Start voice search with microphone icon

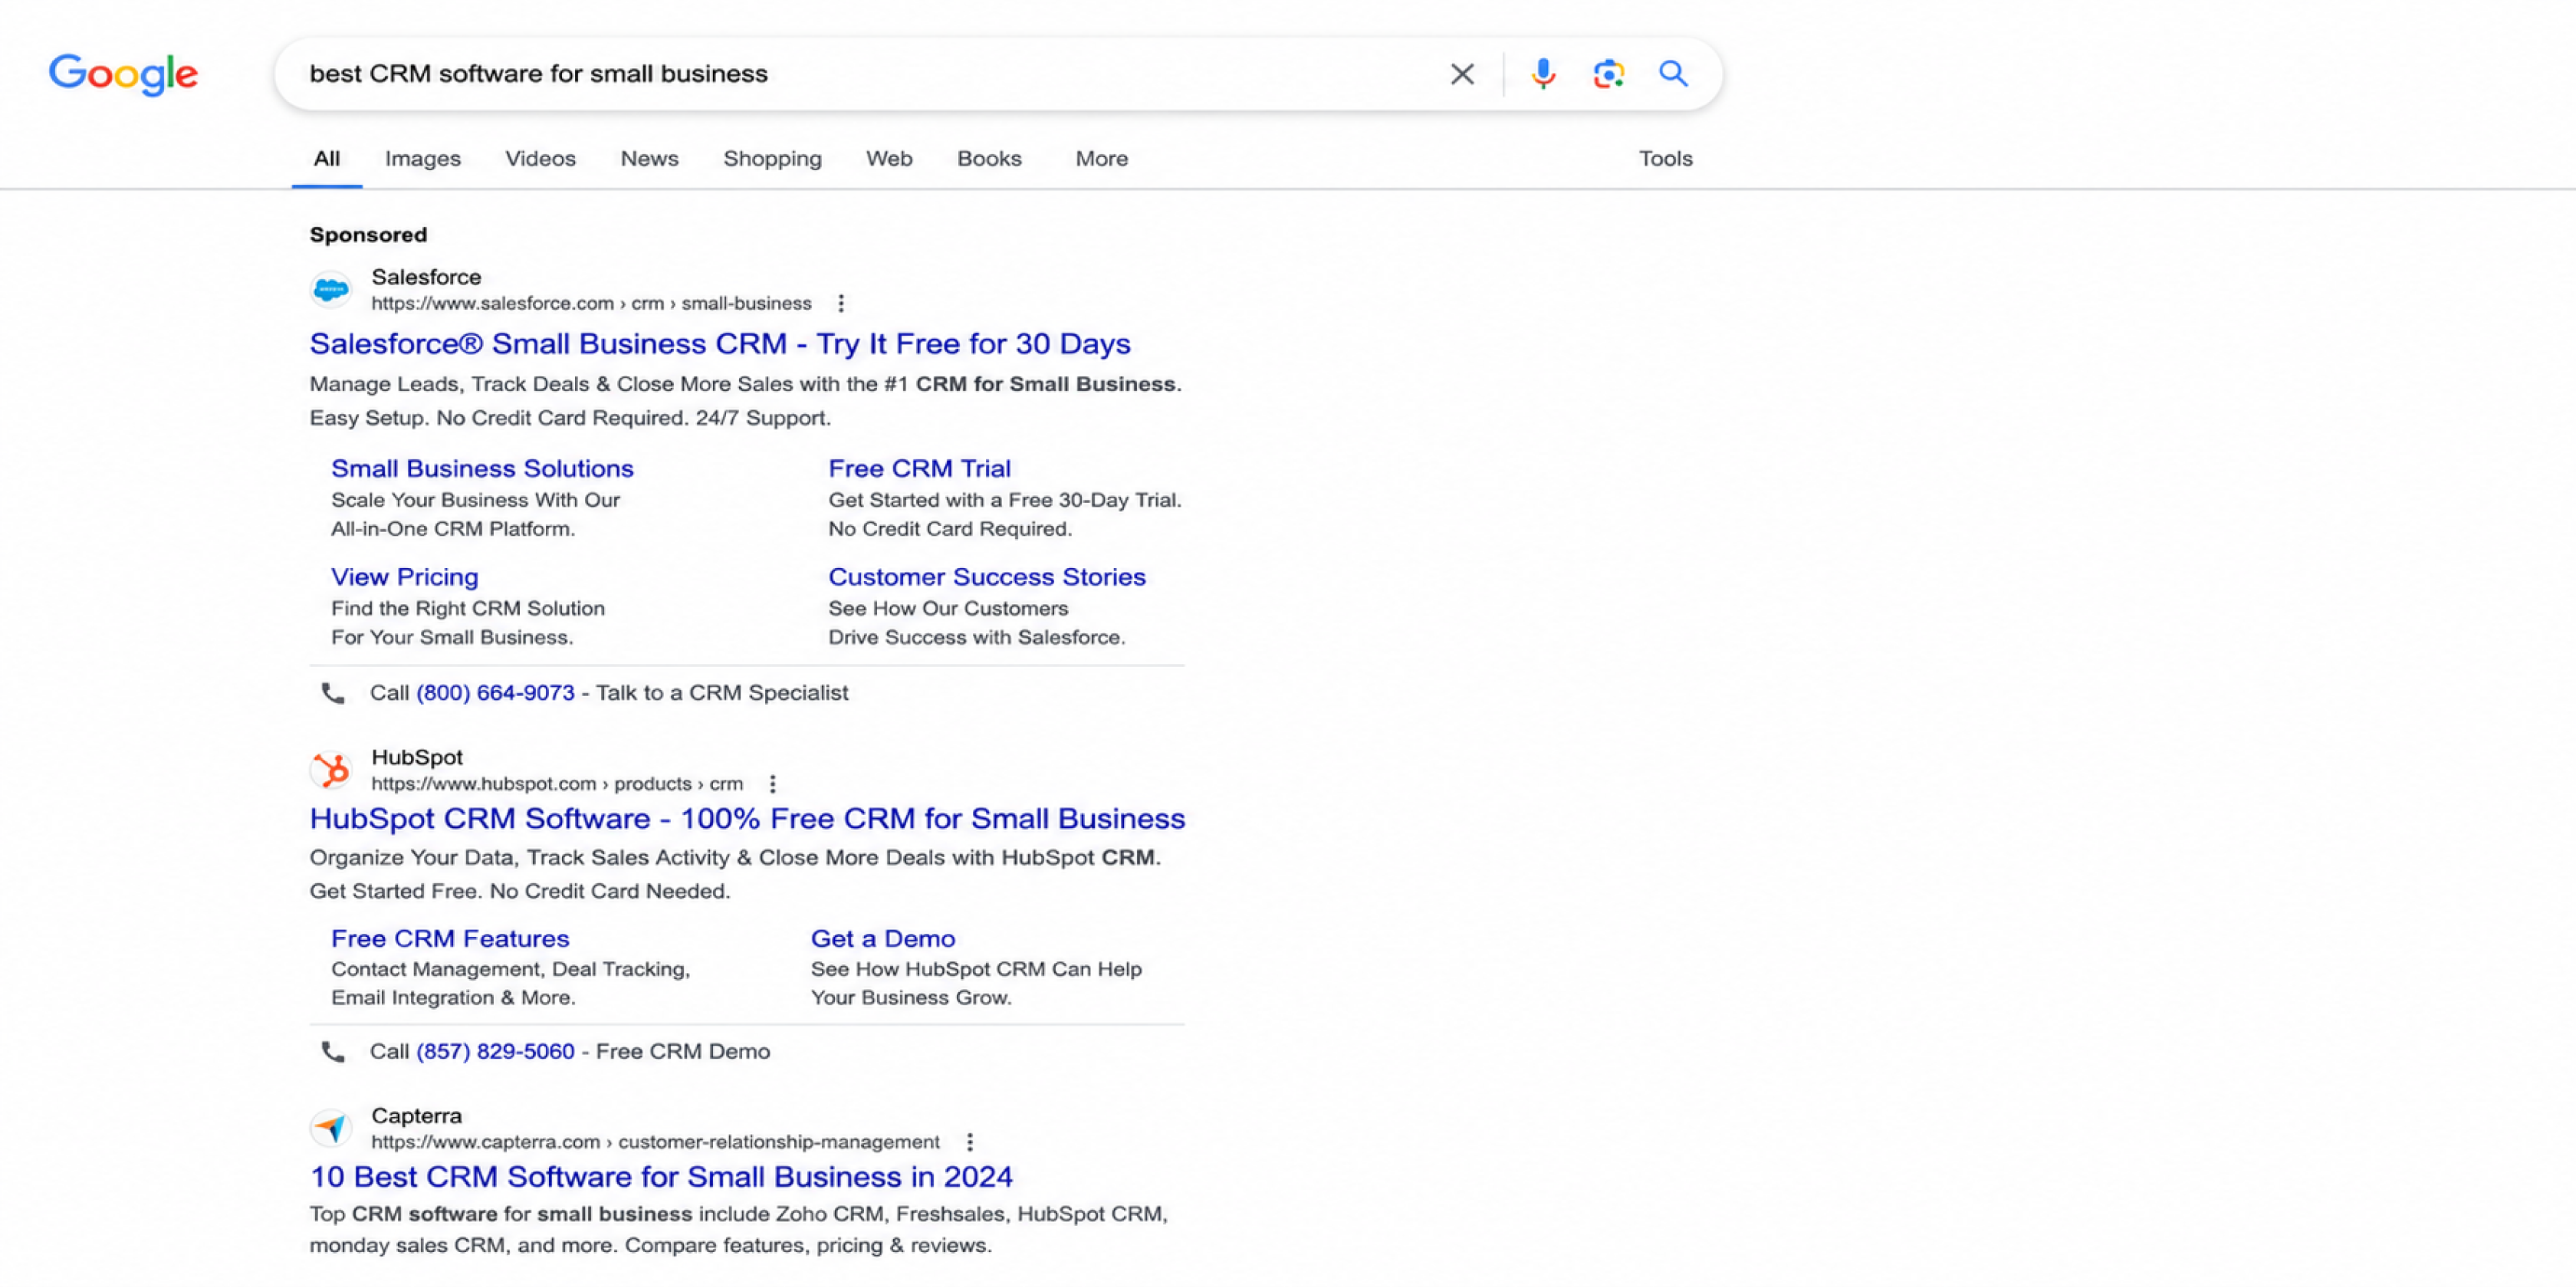[1543, 74]
